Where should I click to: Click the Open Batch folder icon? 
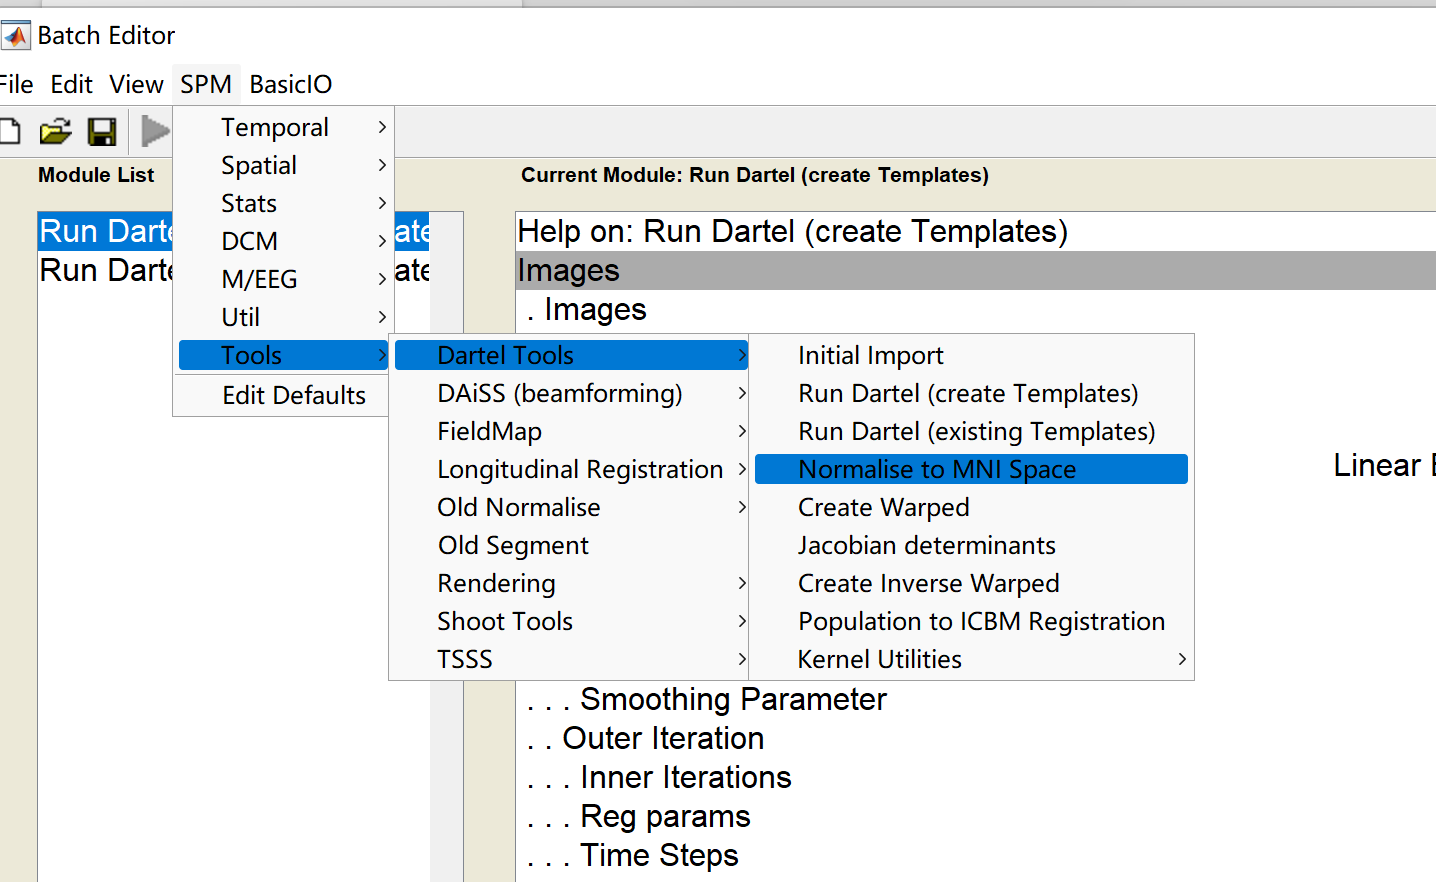point(56,131)
